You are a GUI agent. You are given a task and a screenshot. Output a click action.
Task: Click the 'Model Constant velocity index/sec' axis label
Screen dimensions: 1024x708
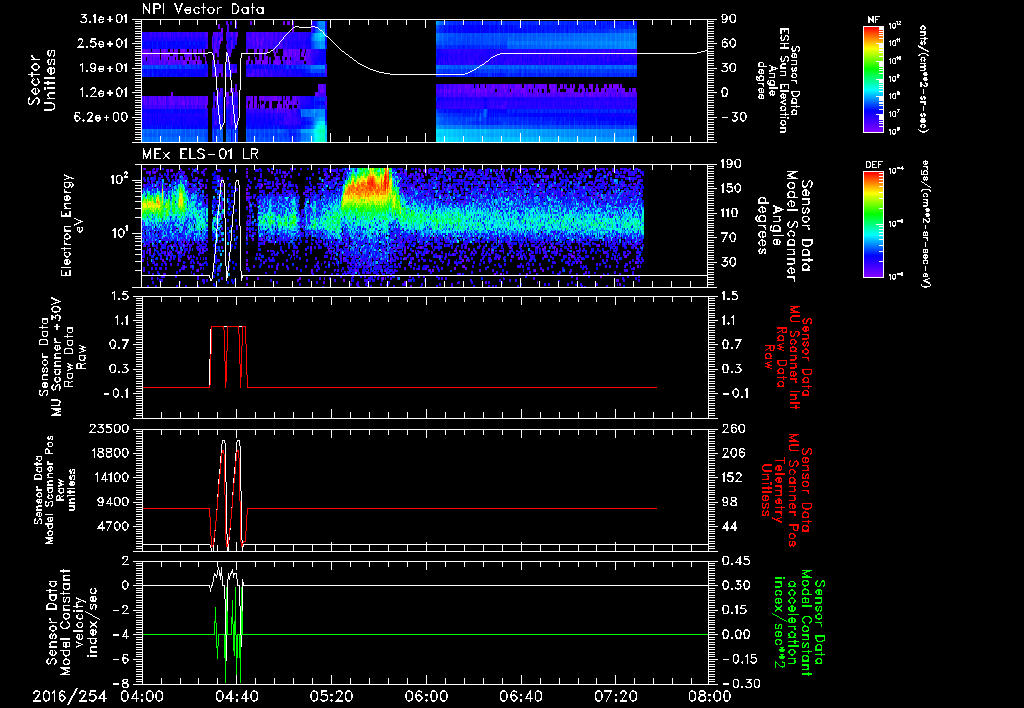click(x=71, y=622)
